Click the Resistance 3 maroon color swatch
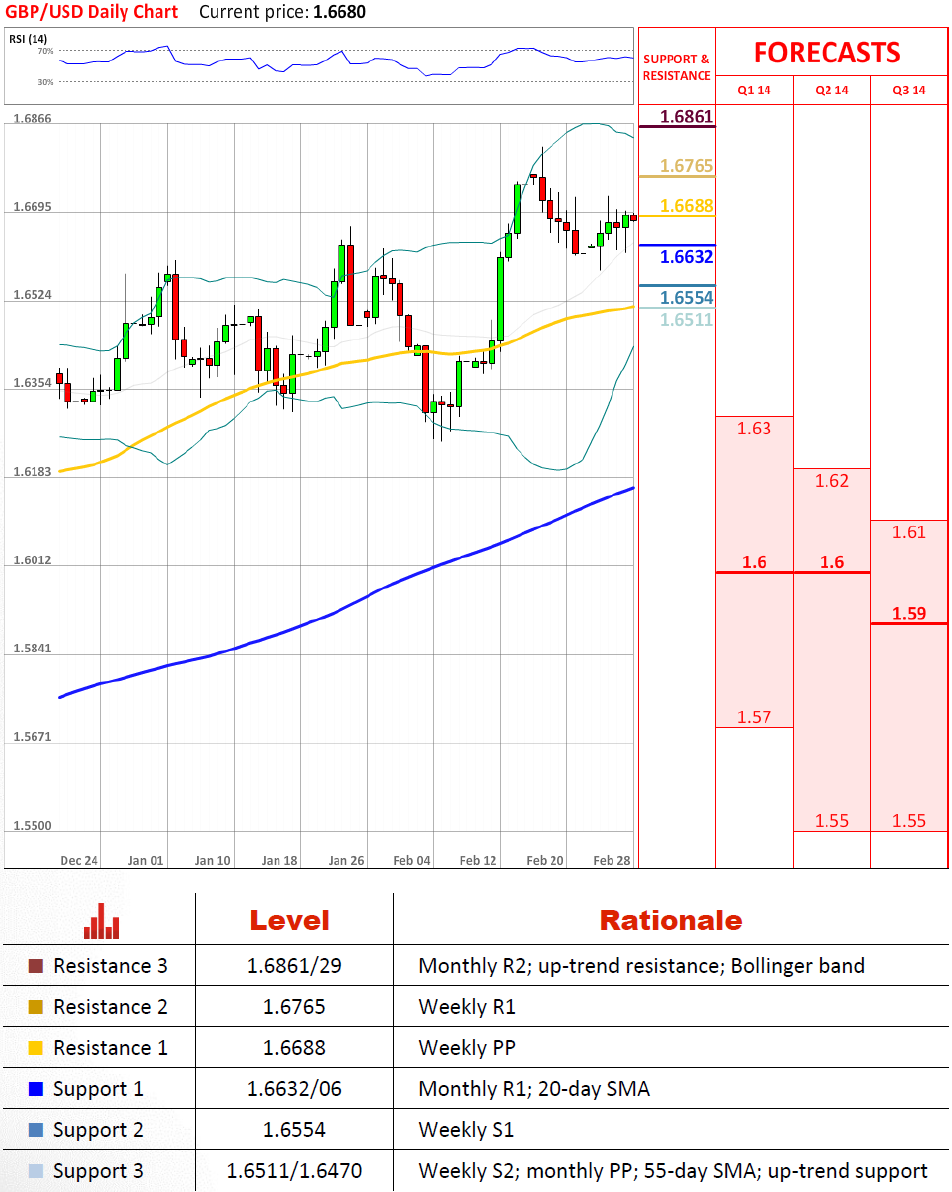 pos(36,966)
